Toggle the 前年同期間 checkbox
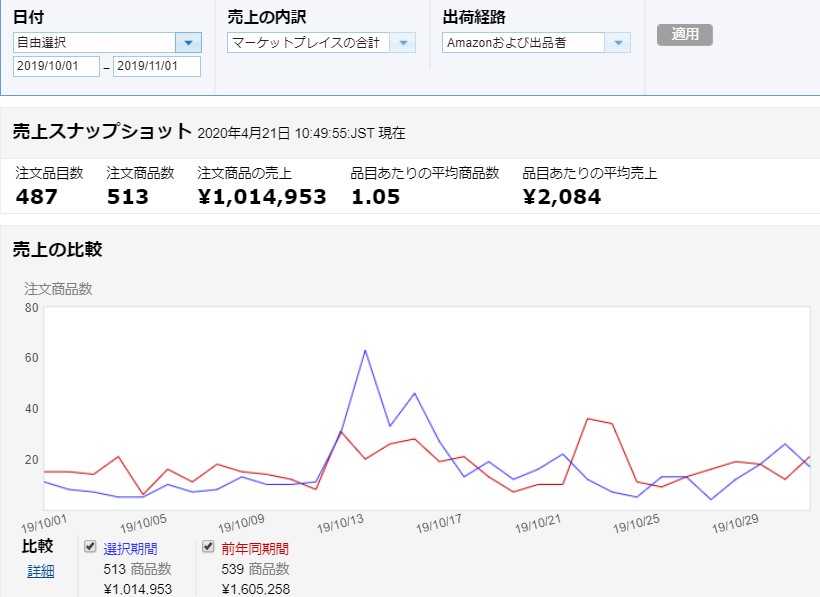This screenshot has width=820, height=597. 209,547
